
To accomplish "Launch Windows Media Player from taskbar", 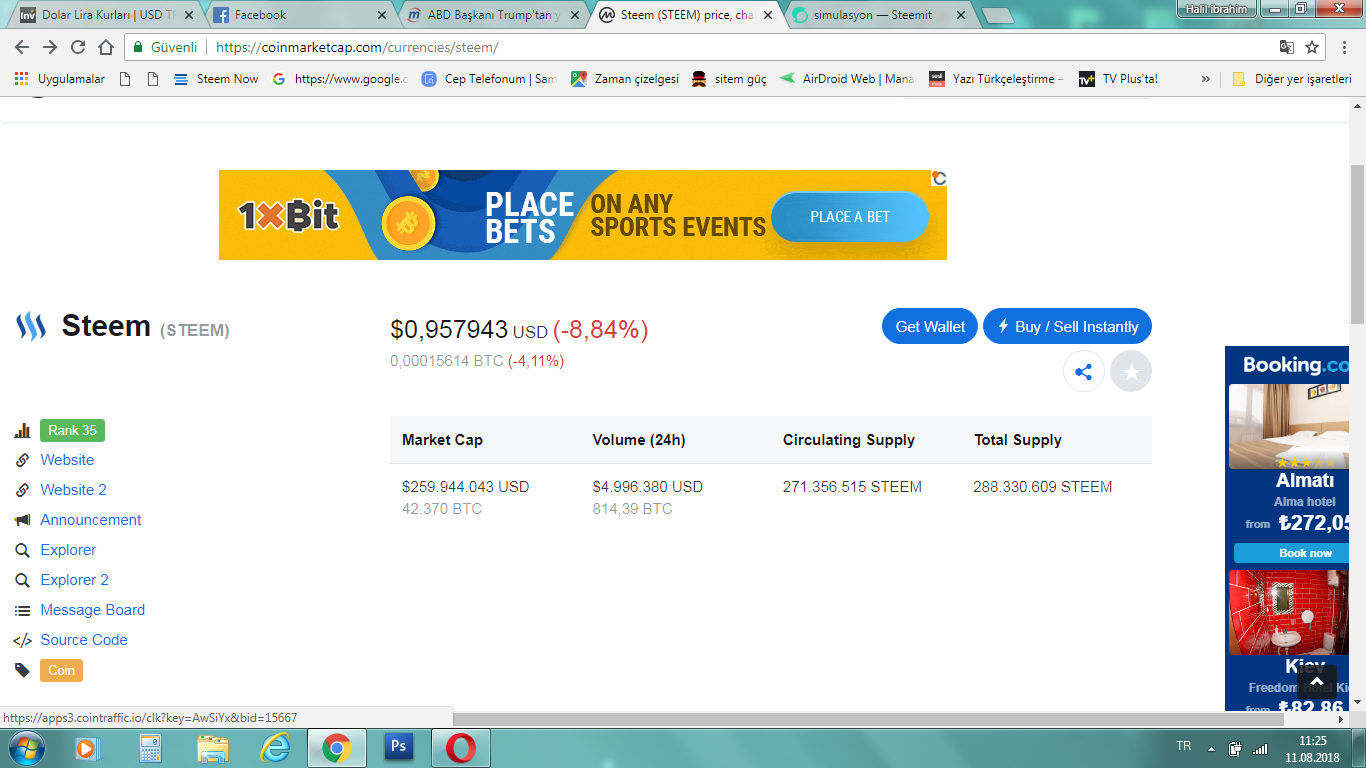I will point(88,747).
